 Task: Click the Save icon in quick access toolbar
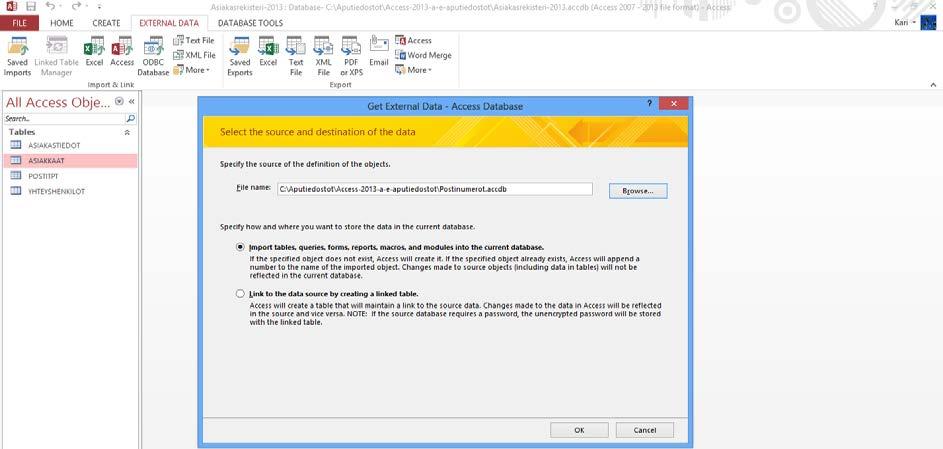coord(31,6)
